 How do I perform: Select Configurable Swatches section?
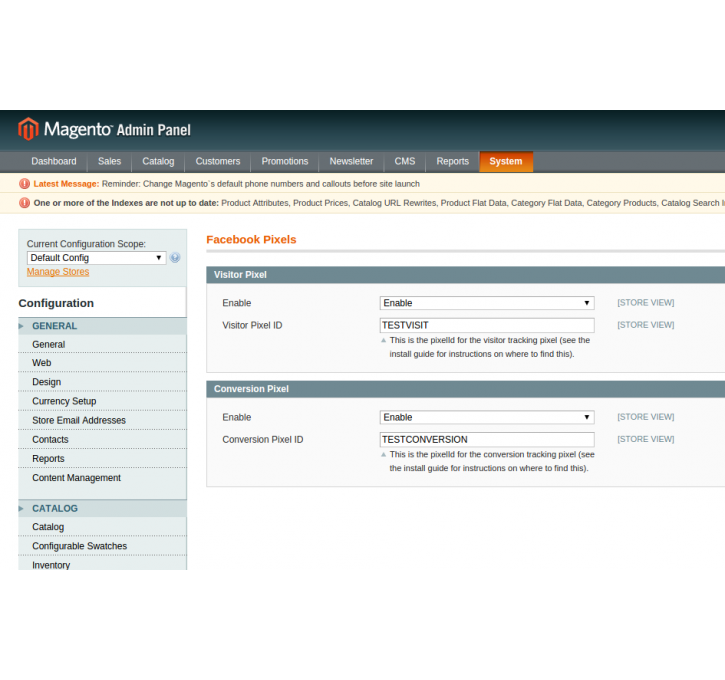(102, 546)
